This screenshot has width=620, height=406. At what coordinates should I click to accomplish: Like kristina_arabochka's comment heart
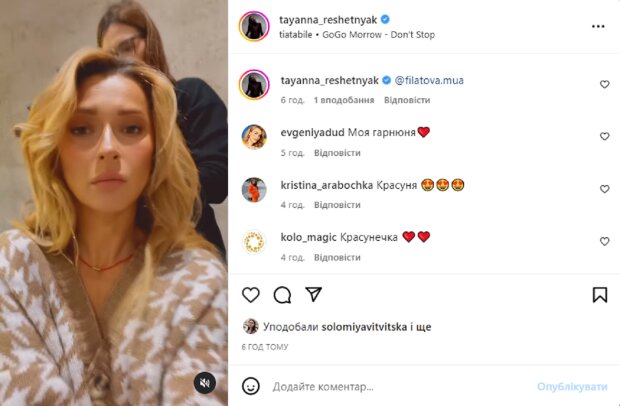pos(604,189)
